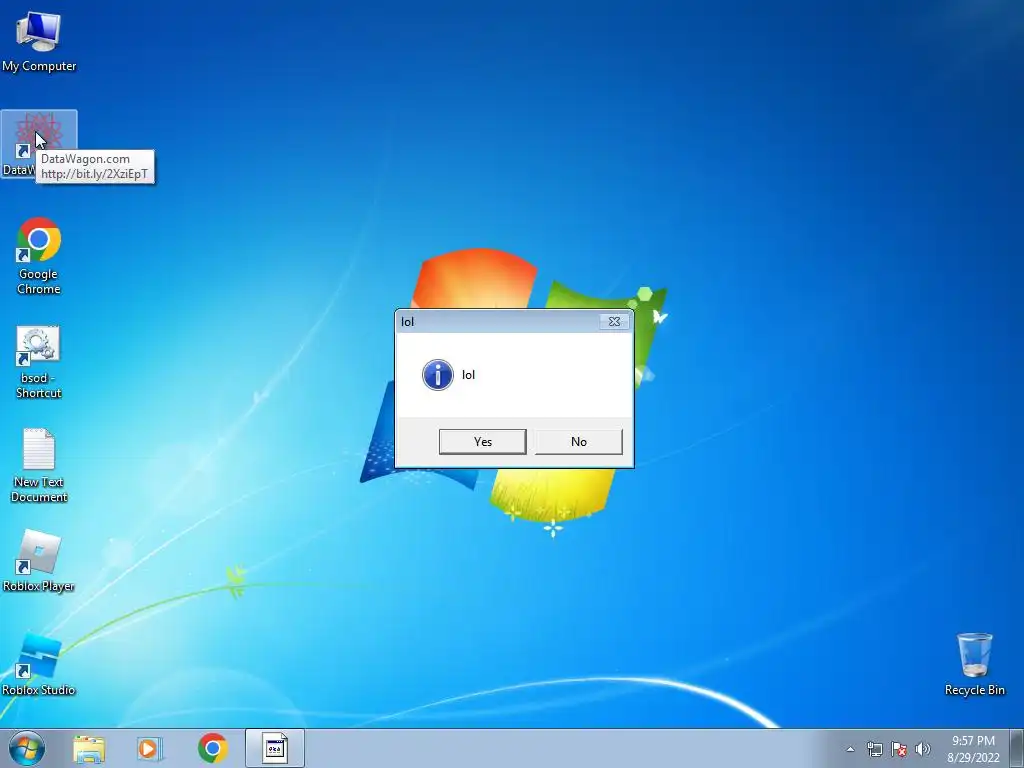Show hidden system tray icons arrow
The width and height of the screenshot is (1024, 768).
pyautogui.click(x=850, y=749)
